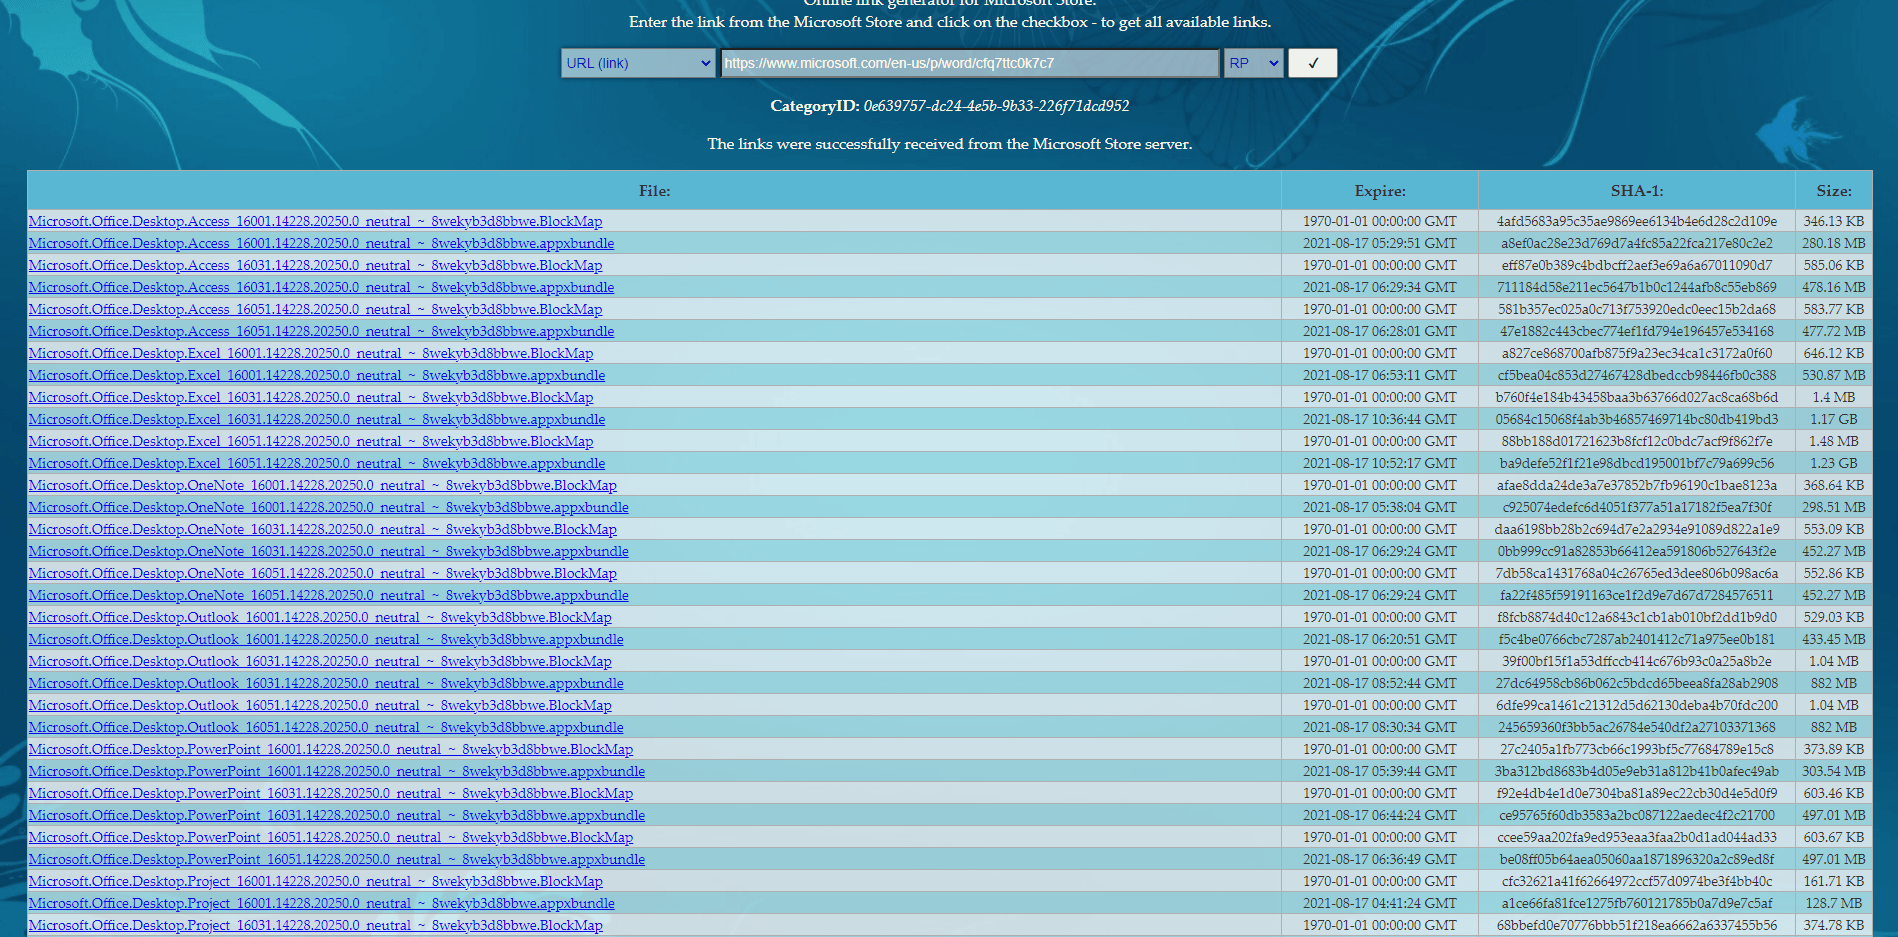The image size is (1898, 937).
Task: Select size cell reading 346.13 KB
Action: tap(1834, 221)
